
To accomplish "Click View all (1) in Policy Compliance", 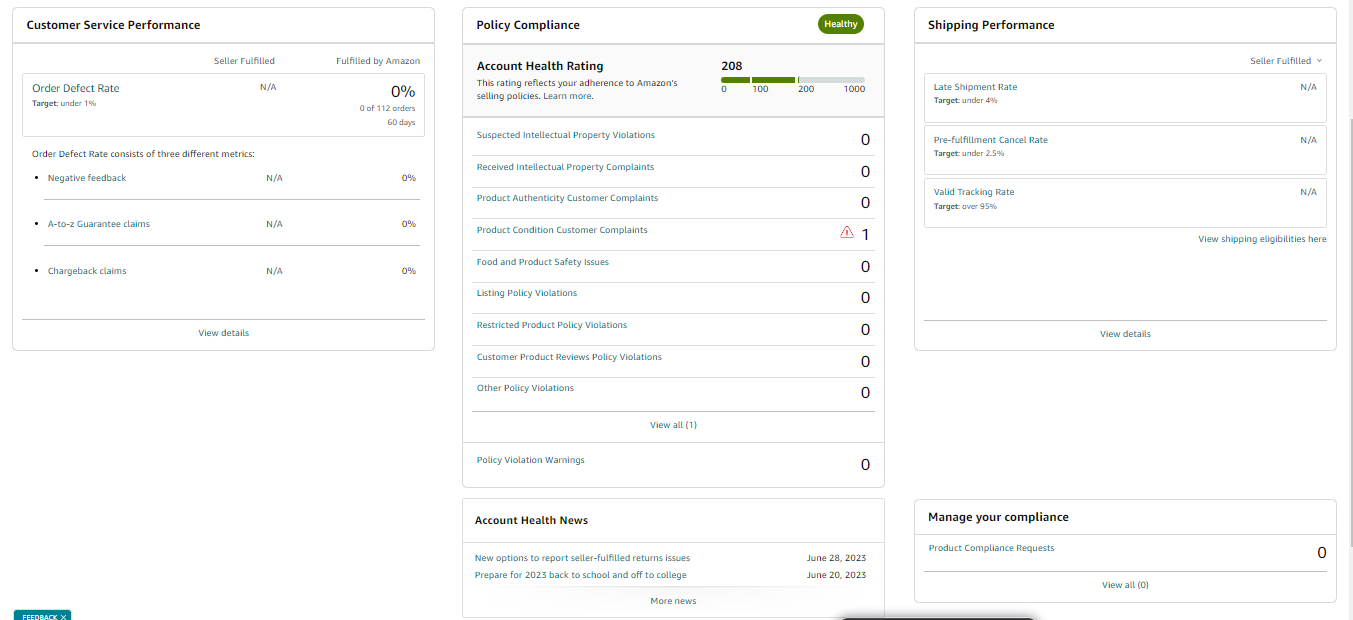I will coord(673,425).
